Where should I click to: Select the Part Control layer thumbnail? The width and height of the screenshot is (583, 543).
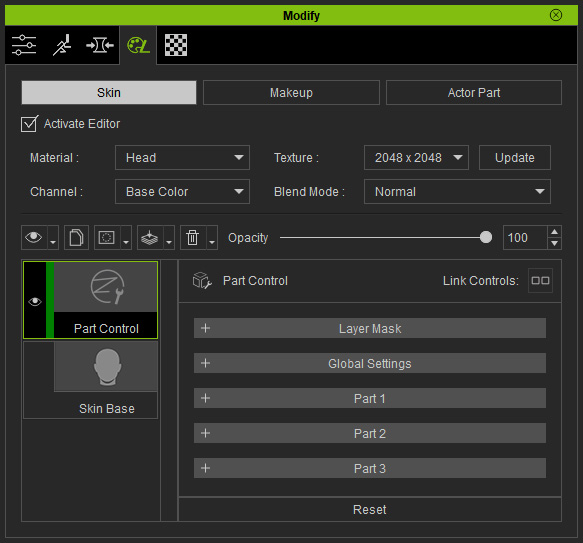(106, 287)
